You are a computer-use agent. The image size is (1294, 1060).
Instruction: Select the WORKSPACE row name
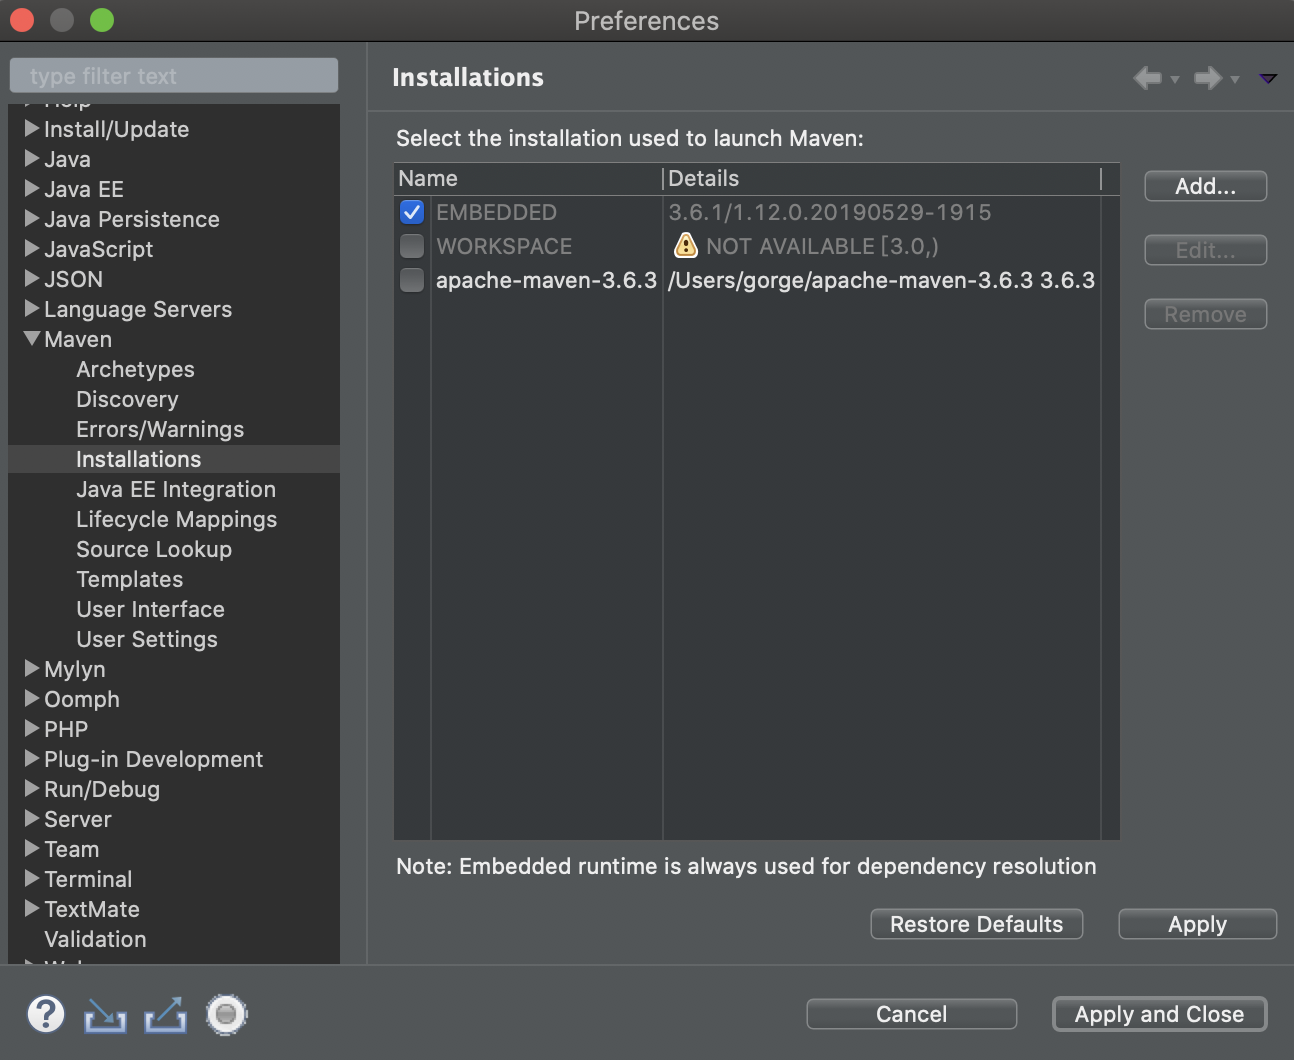504,246
